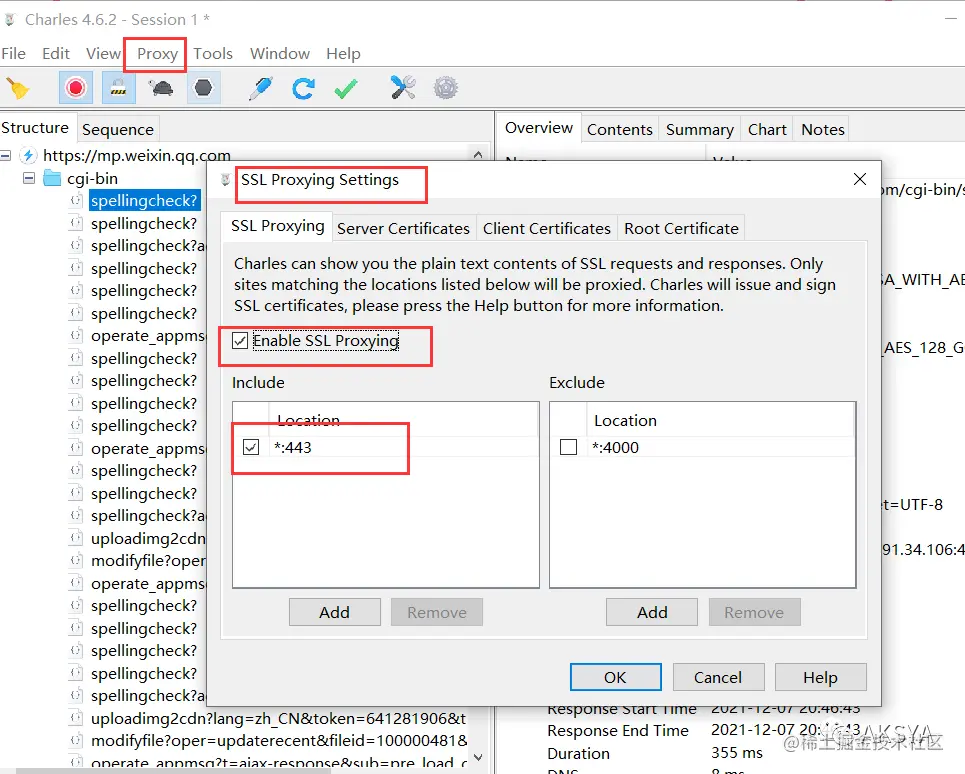Select modifyfile?oper=updaterecent&fileid request
Screen dimensions: 965x774
point(279,740)
